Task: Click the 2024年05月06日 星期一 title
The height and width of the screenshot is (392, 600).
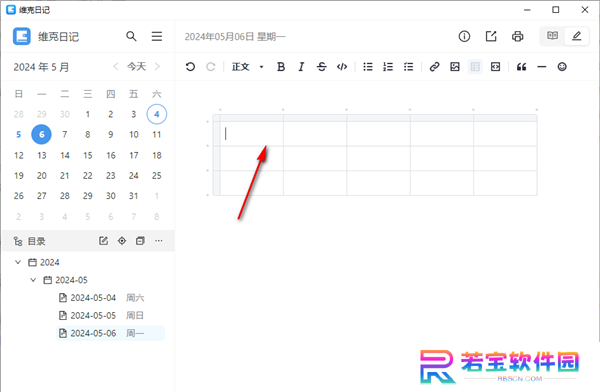Action: point(235,37)
